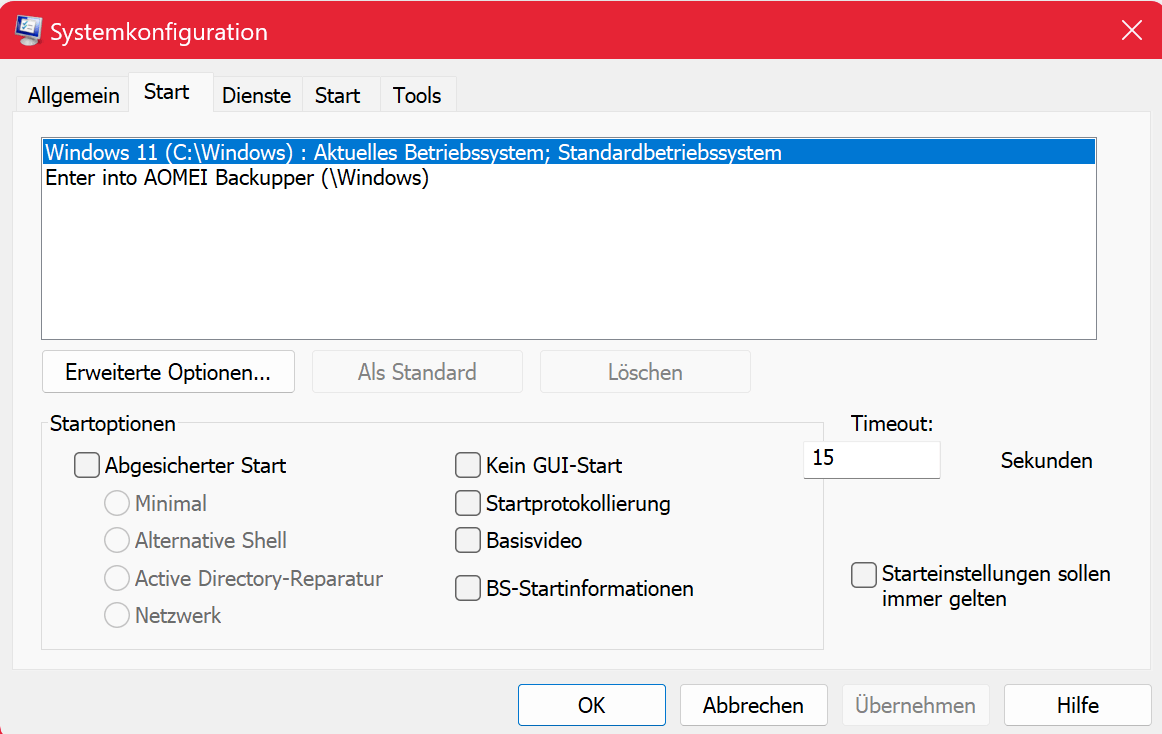Click Abbrechen to cancel

point(753,705)
